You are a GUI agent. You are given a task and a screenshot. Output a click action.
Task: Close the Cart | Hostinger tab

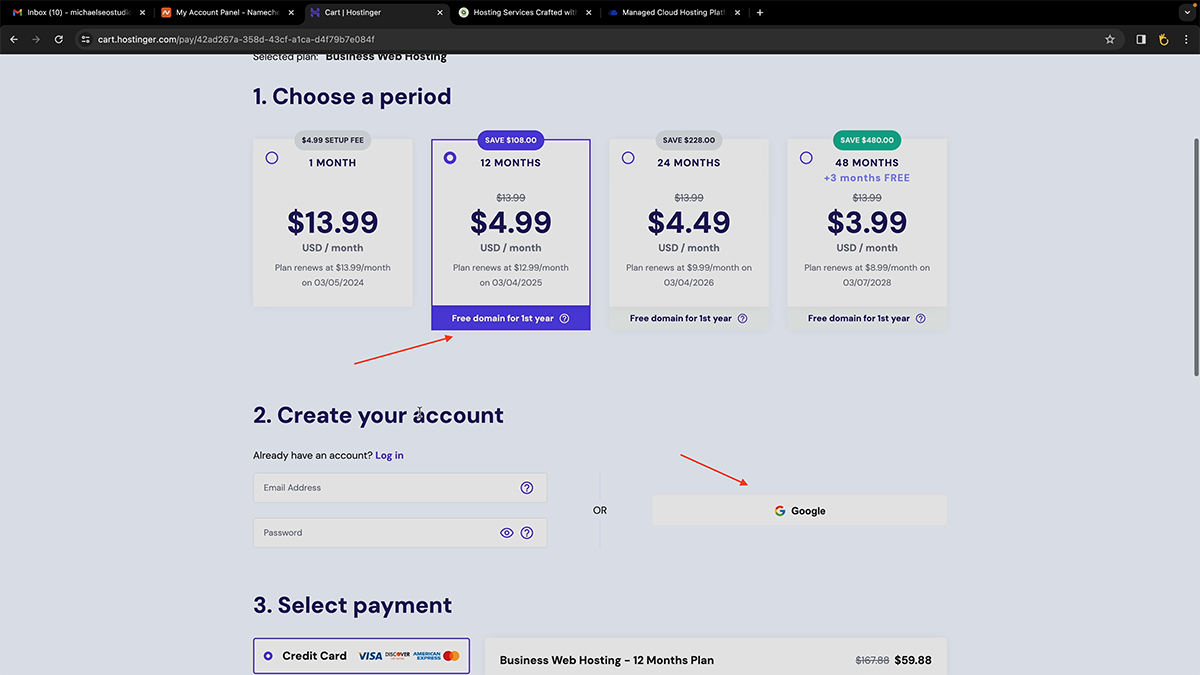tap(440, 13)
